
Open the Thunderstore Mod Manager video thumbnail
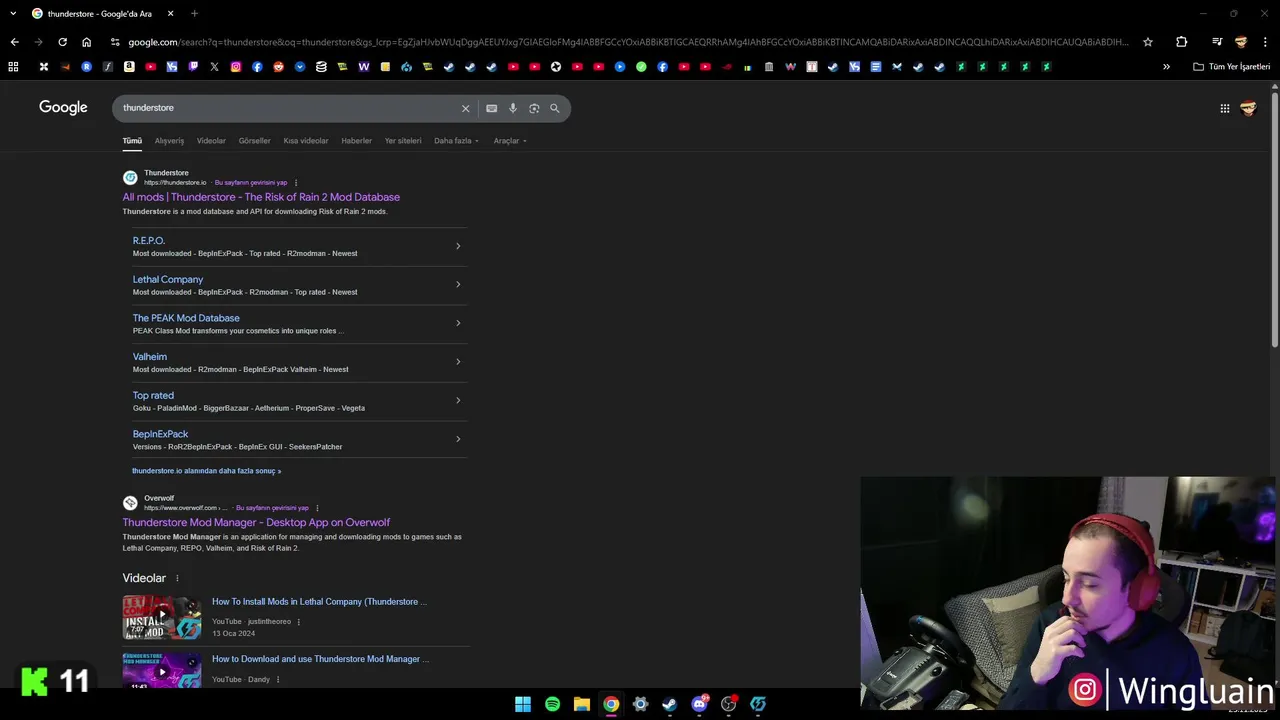161,670
